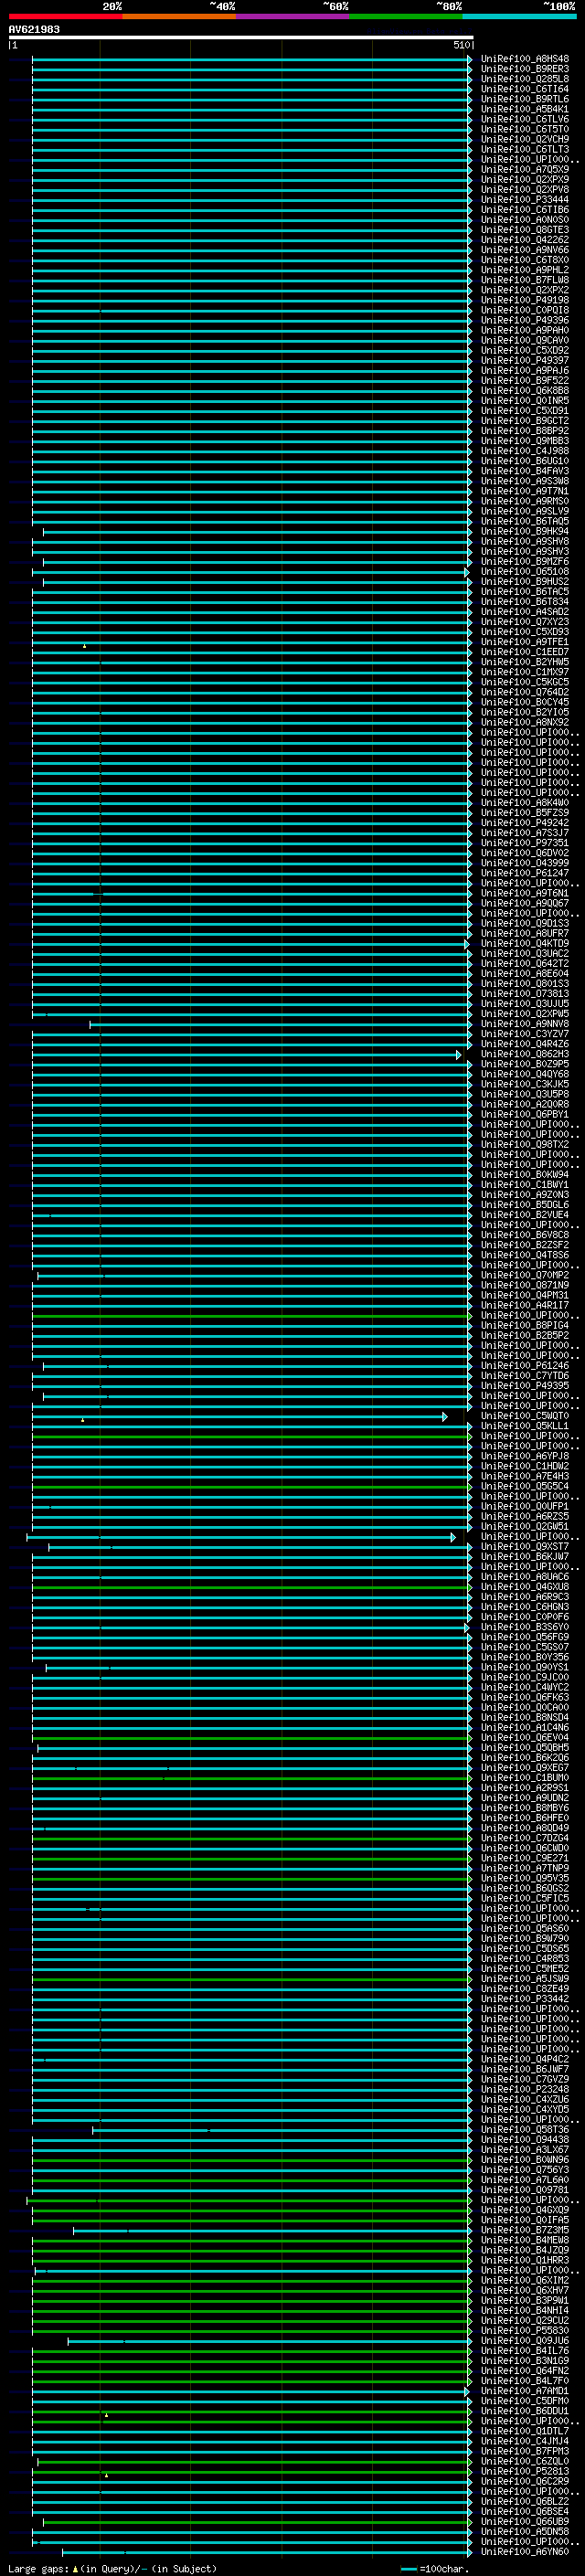Click the orange ~40% identity legend segment

[179, 16]
